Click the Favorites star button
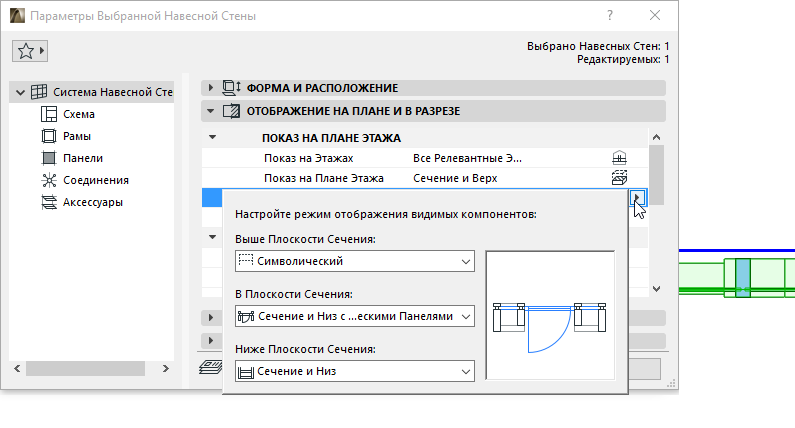Viewport: 795px width, 428px height. (30, 50)
